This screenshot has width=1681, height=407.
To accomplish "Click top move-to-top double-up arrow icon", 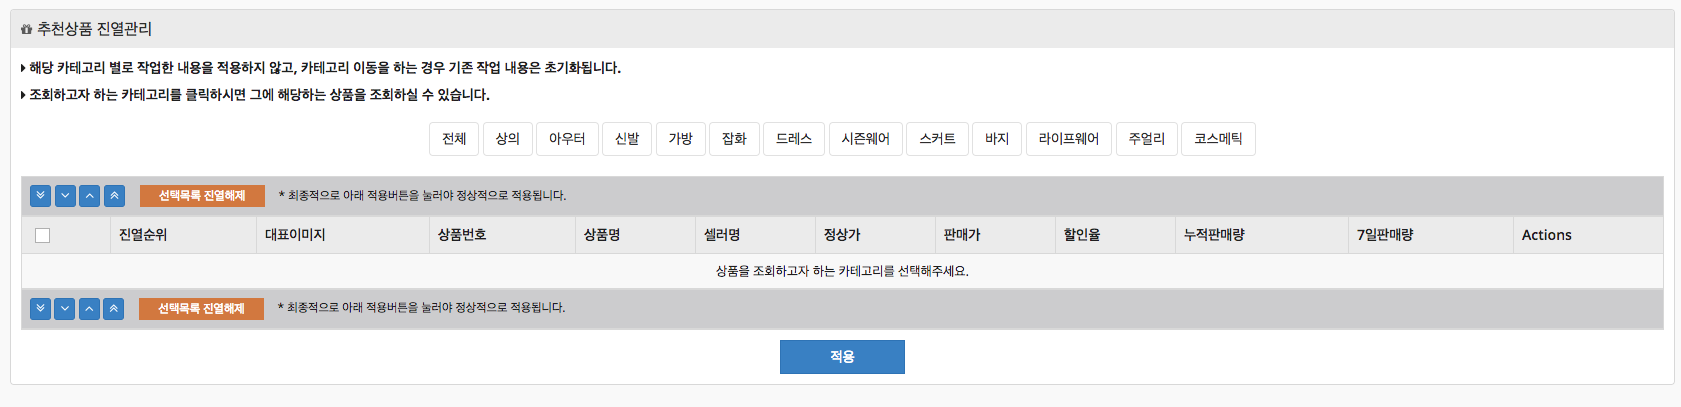I will 114,196.
